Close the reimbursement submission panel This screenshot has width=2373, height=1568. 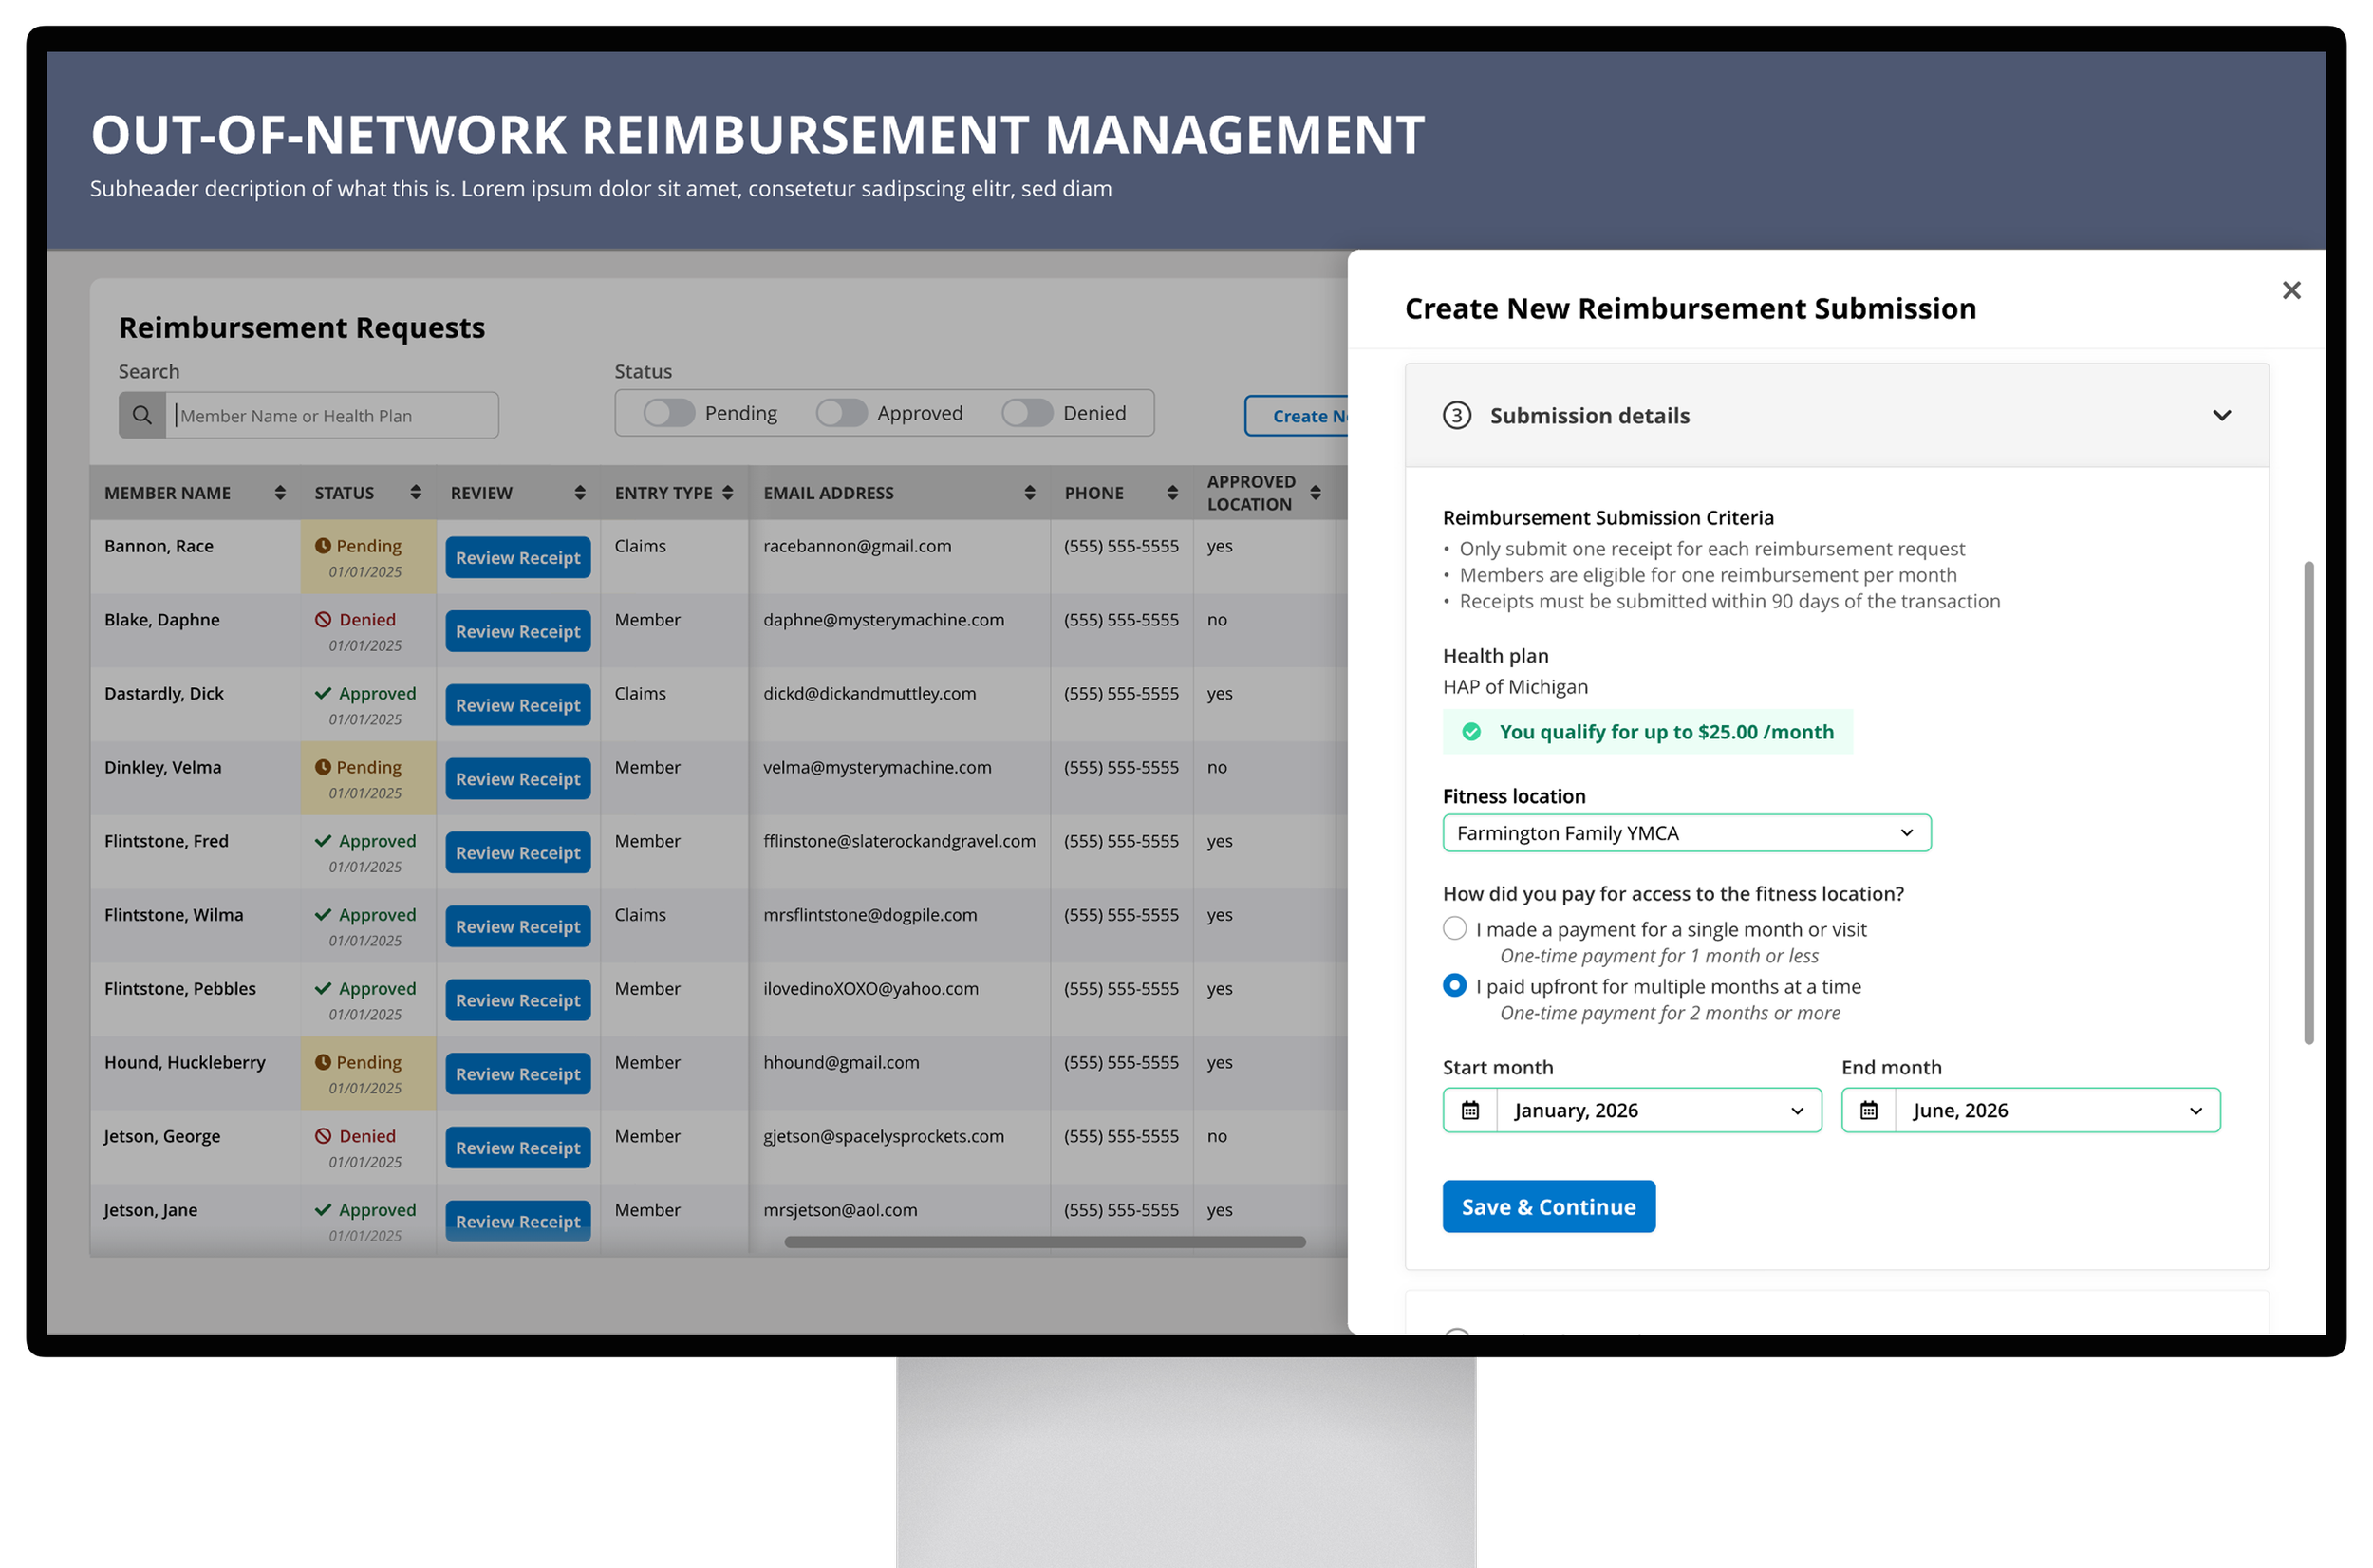click(x=2290, y=290)
